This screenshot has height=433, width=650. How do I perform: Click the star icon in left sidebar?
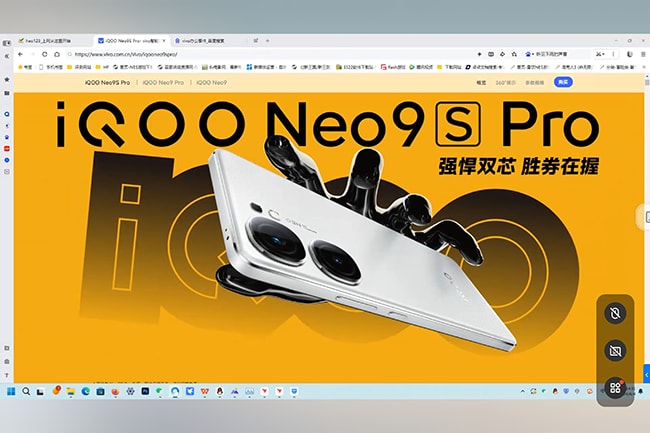coord(7,78)
